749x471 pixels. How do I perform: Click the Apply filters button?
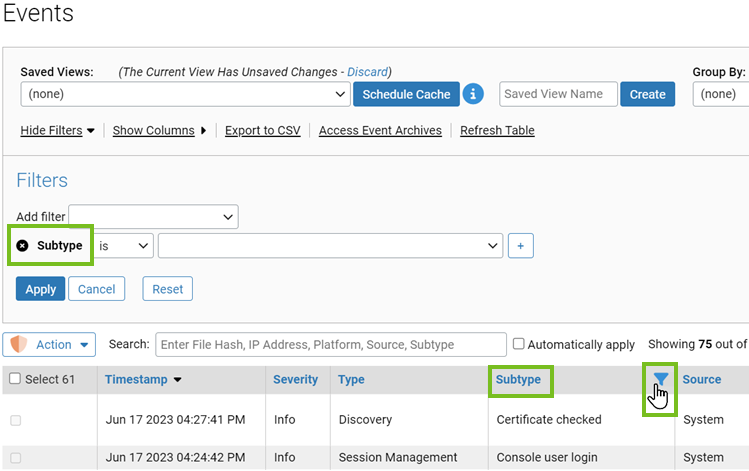pyautogui.click(x=41, y=289)
